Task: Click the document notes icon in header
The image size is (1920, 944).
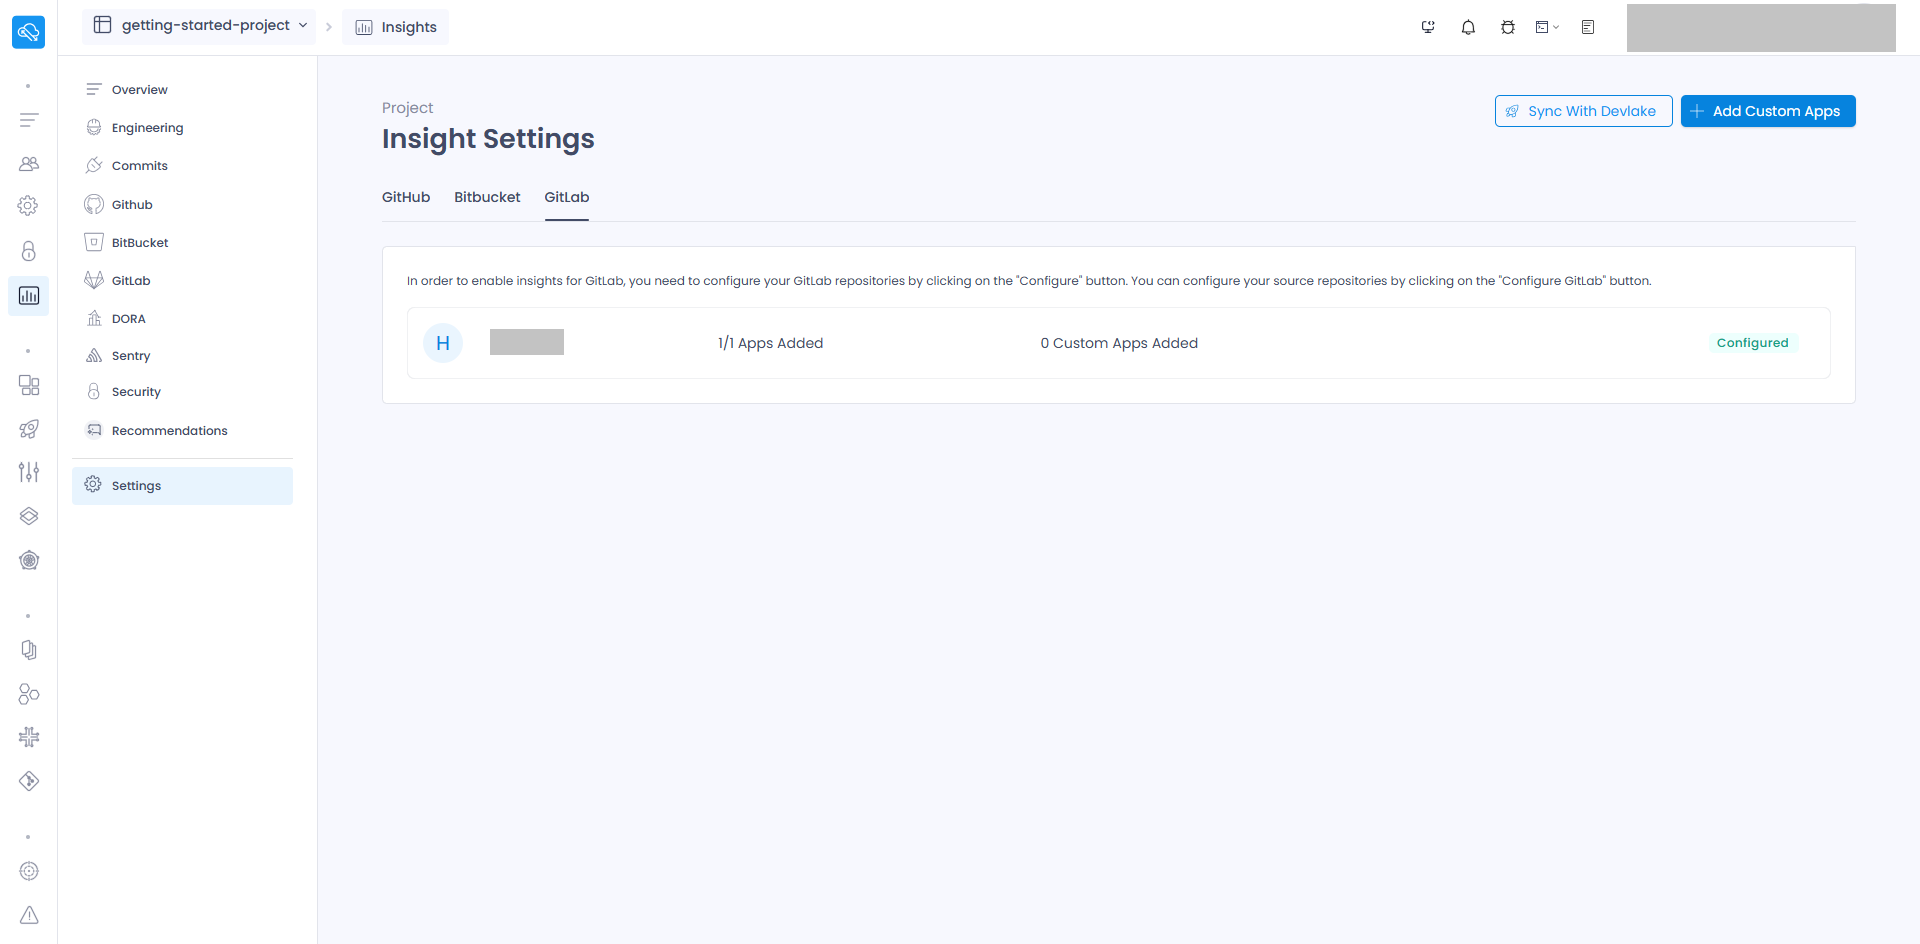Action: point(1588,27)
